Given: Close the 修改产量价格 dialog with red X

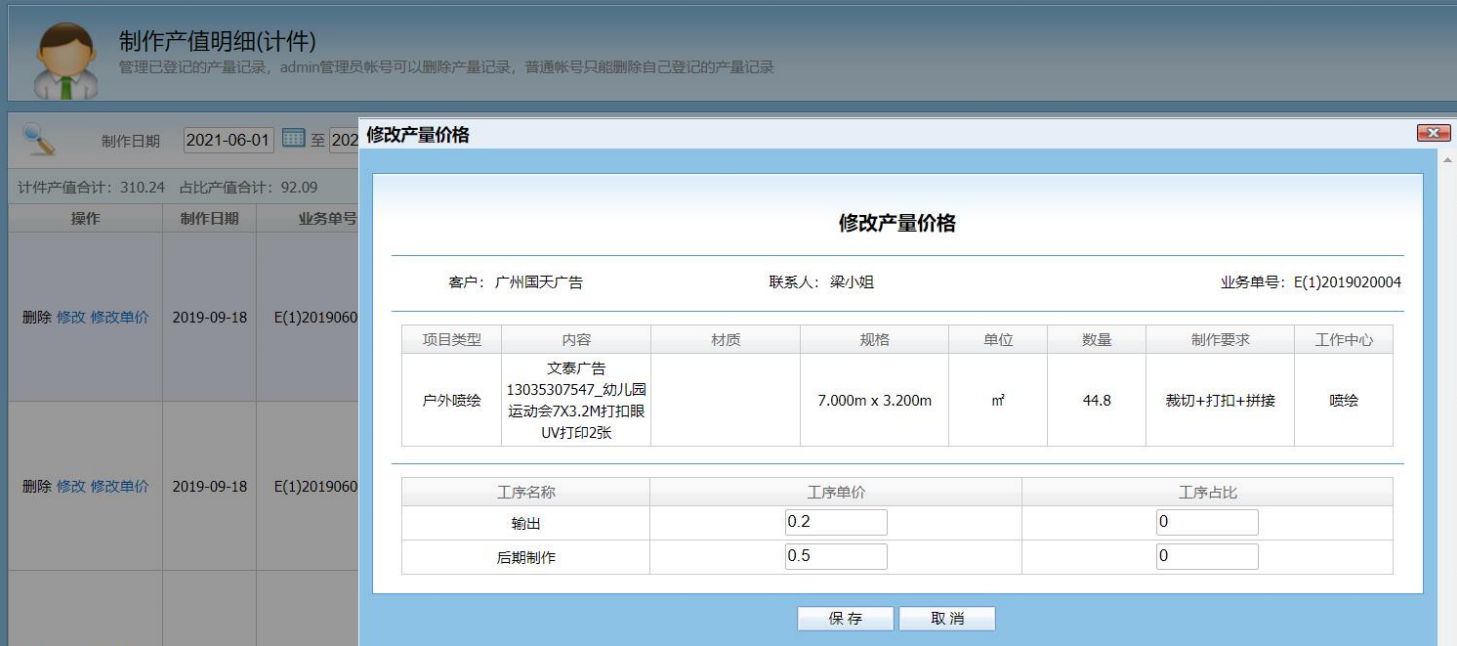Looking at the screenshot, I should point(1434,134).
